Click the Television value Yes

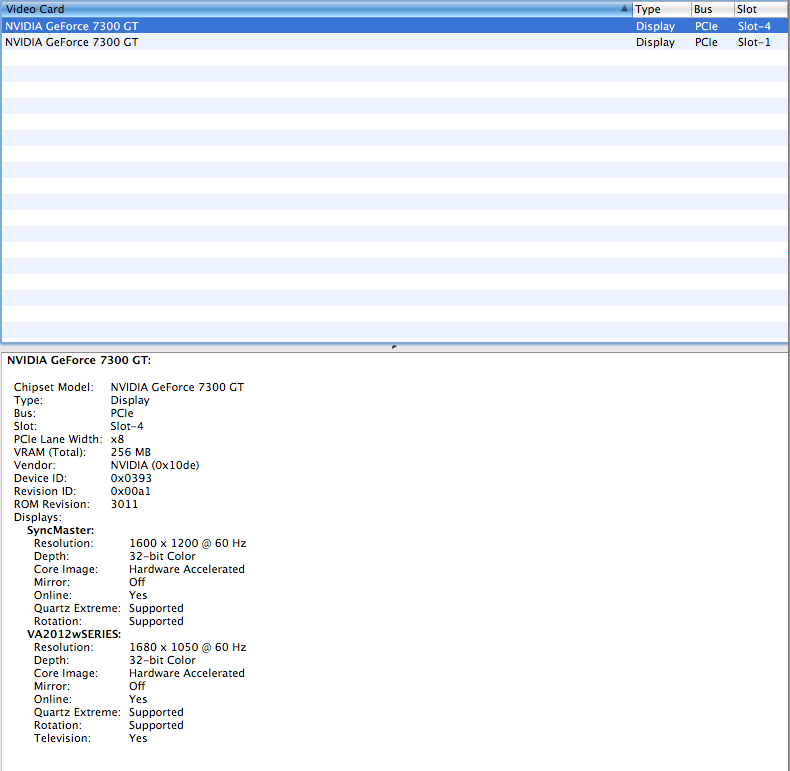pyautogui.click(x=138, y=738)
